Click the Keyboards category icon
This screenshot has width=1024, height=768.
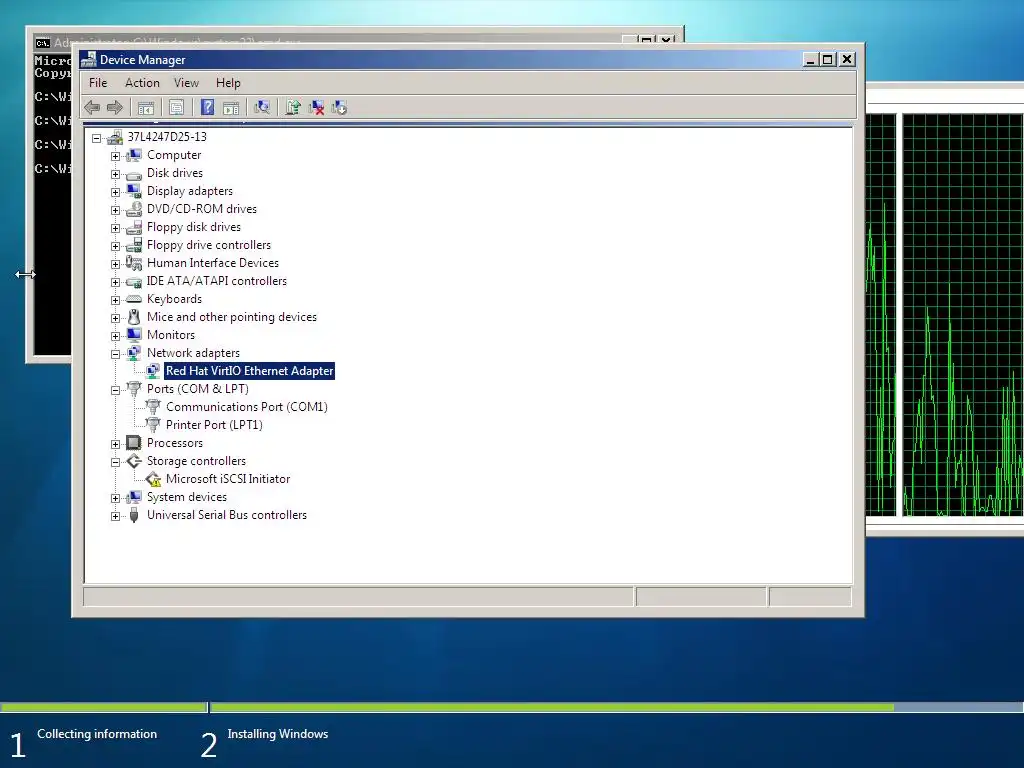(x=134, y=299)
